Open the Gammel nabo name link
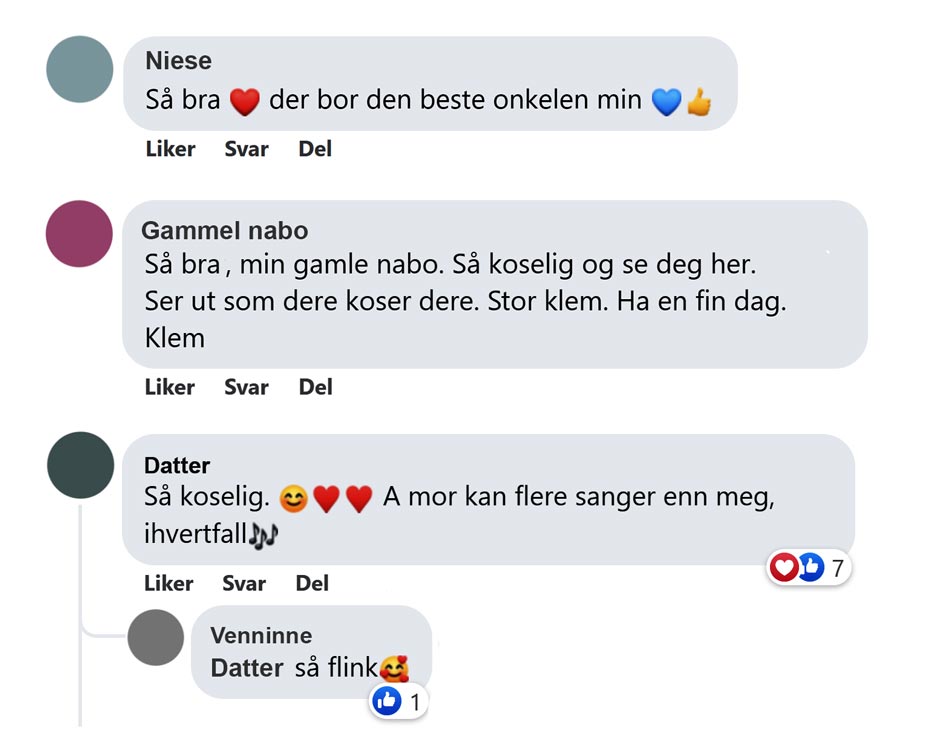 pyautogui.click(x=224, y=231)
